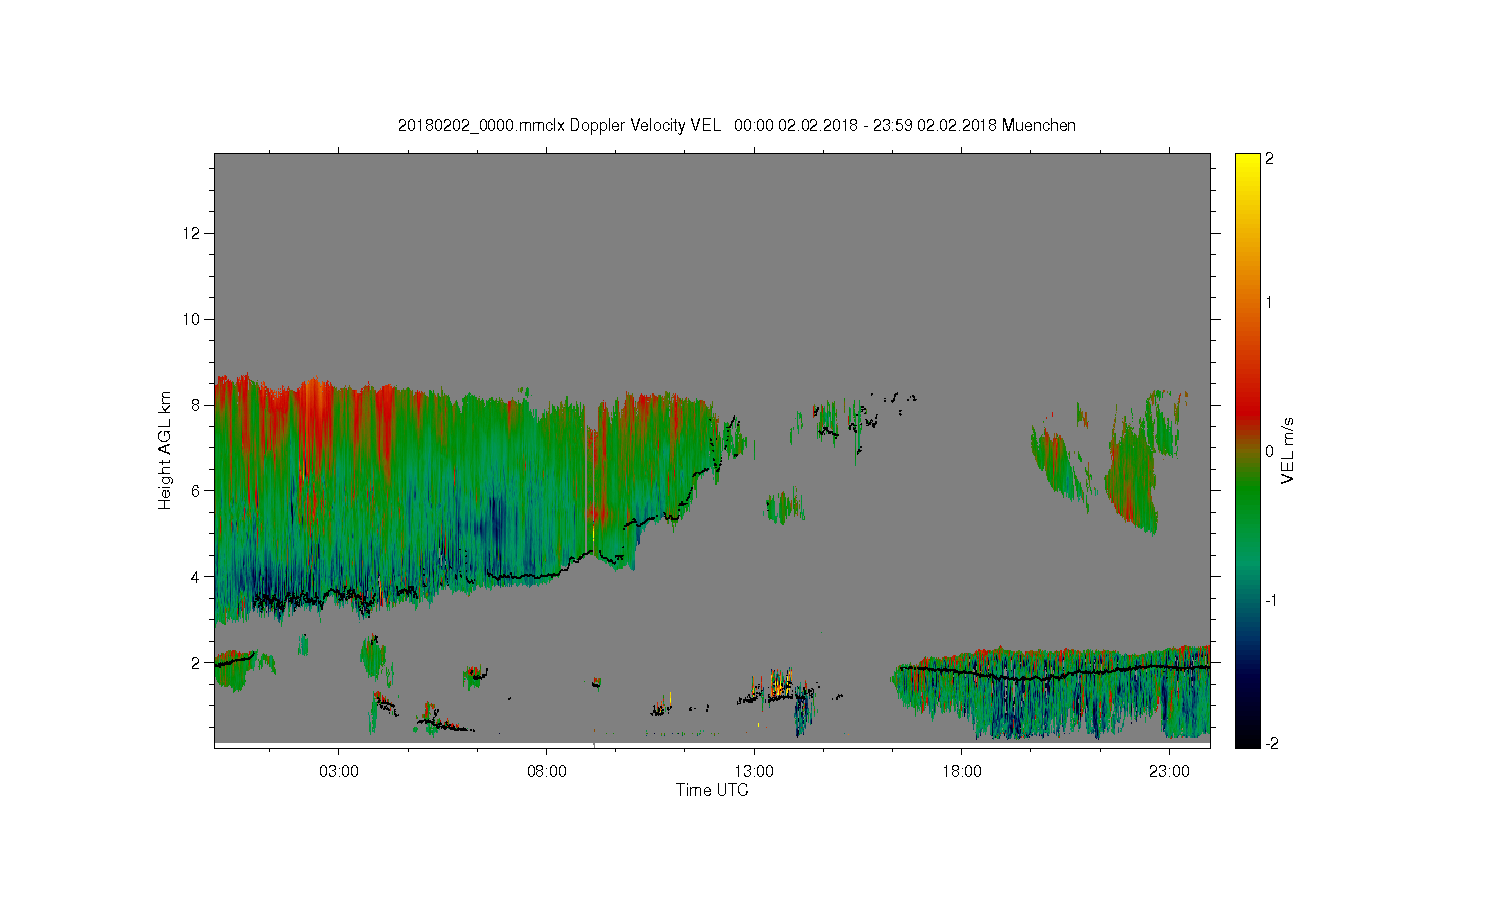Click the '6' height tick label
Image resolution: width=1500 pixels, height=900 pixels.
pyautogui.click(x=198, y=491)
